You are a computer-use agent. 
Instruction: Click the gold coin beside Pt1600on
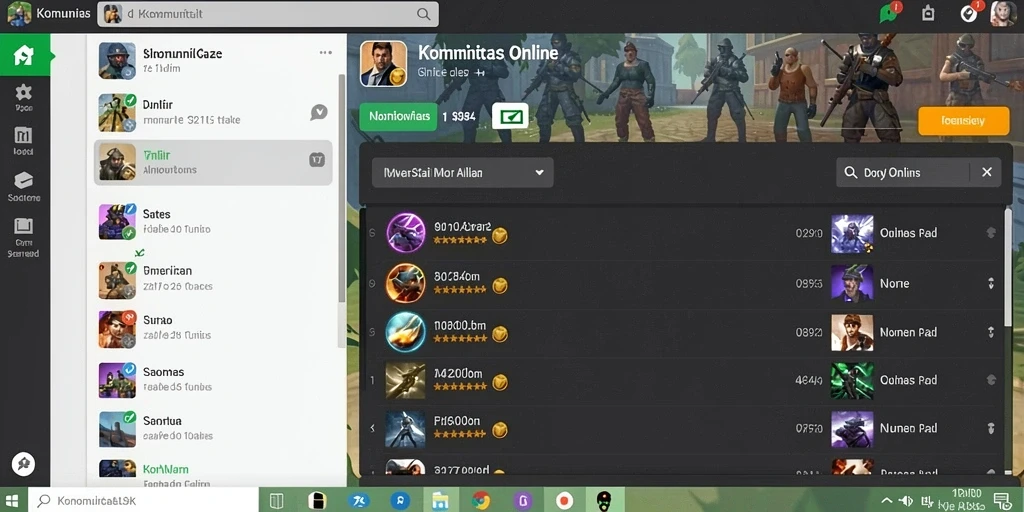[500, 430]
